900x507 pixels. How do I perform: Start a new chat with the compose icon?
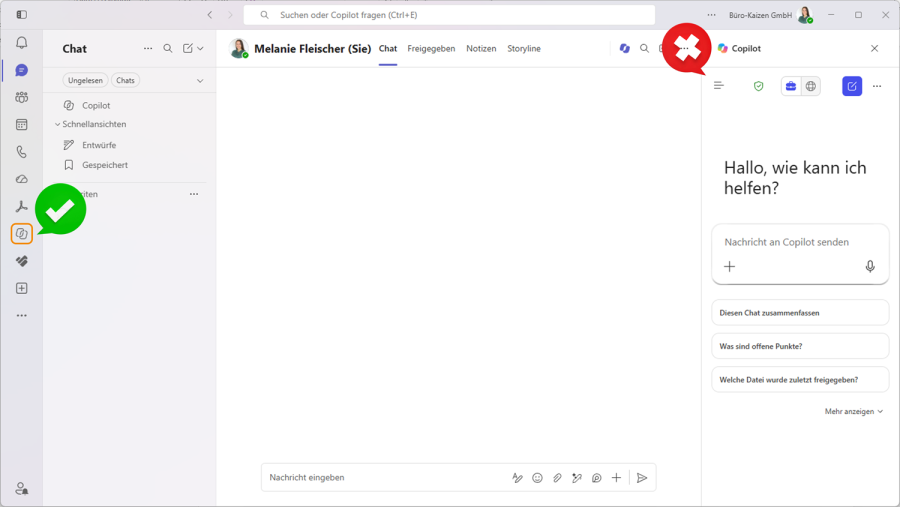click(x=188, y=49)
